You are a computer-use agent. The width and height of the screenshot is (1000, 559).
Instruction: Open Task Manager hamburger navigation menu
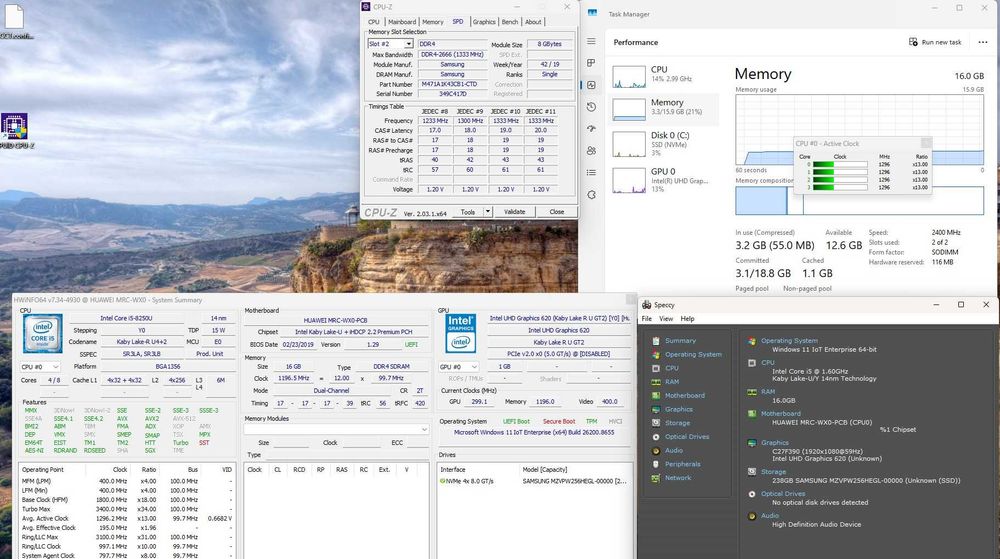pyautogui.click(x=591, y=41)
